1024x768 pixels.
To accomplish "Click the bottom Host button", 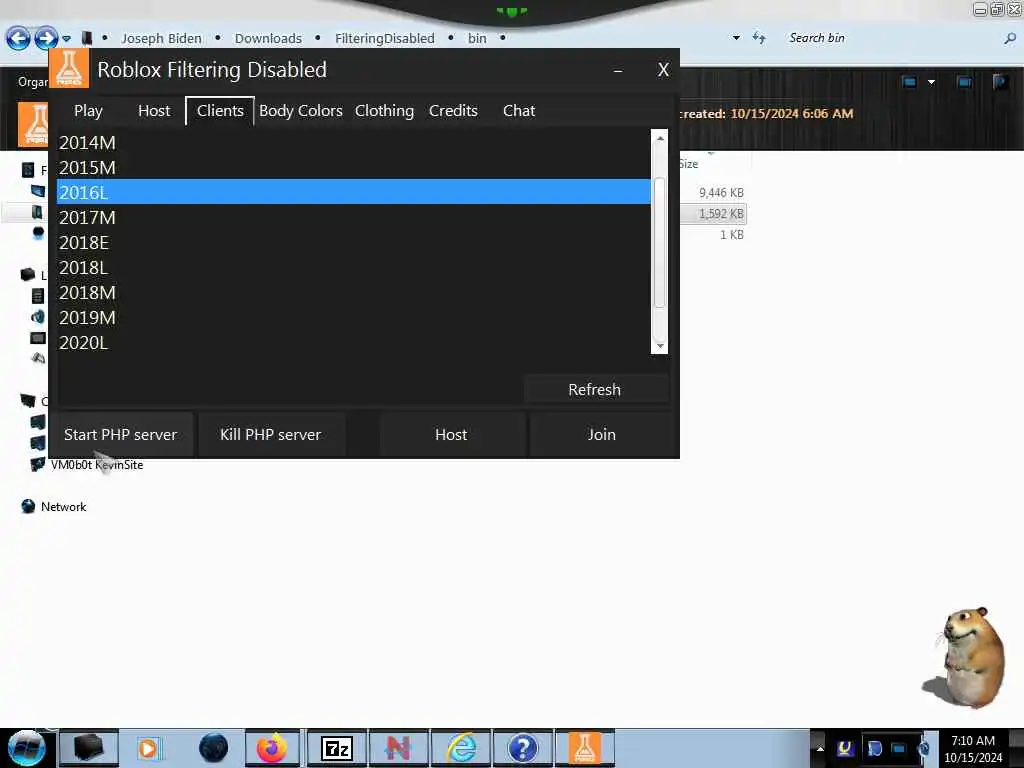I will (x=451, y=434).
